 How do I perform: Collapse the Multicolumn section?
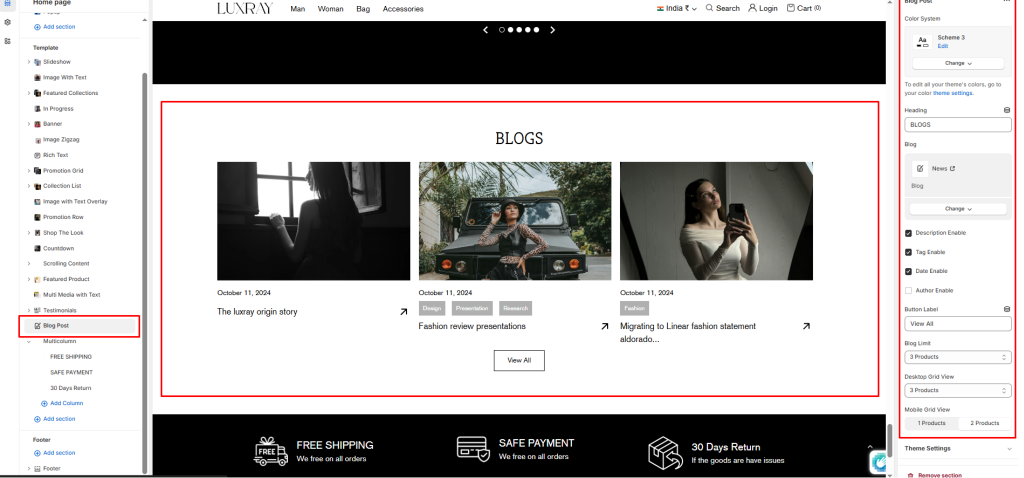coord(29,342)
